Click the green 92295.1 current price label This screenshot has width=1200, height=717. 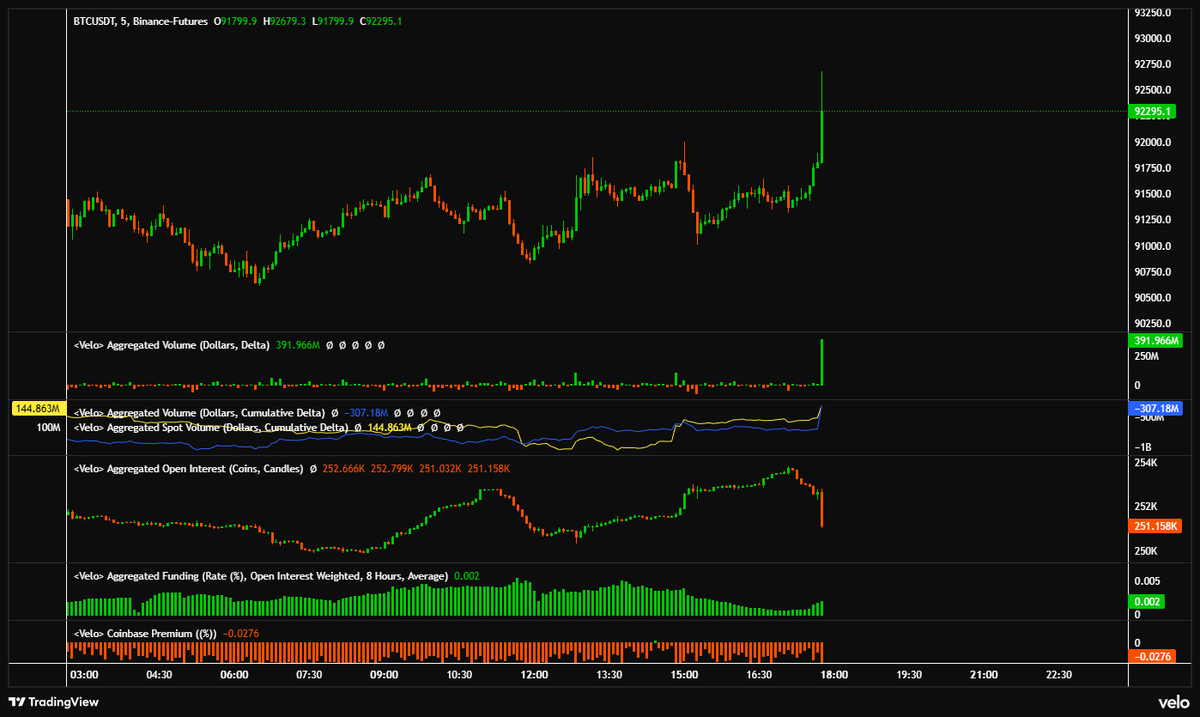tap(1152, 112)
